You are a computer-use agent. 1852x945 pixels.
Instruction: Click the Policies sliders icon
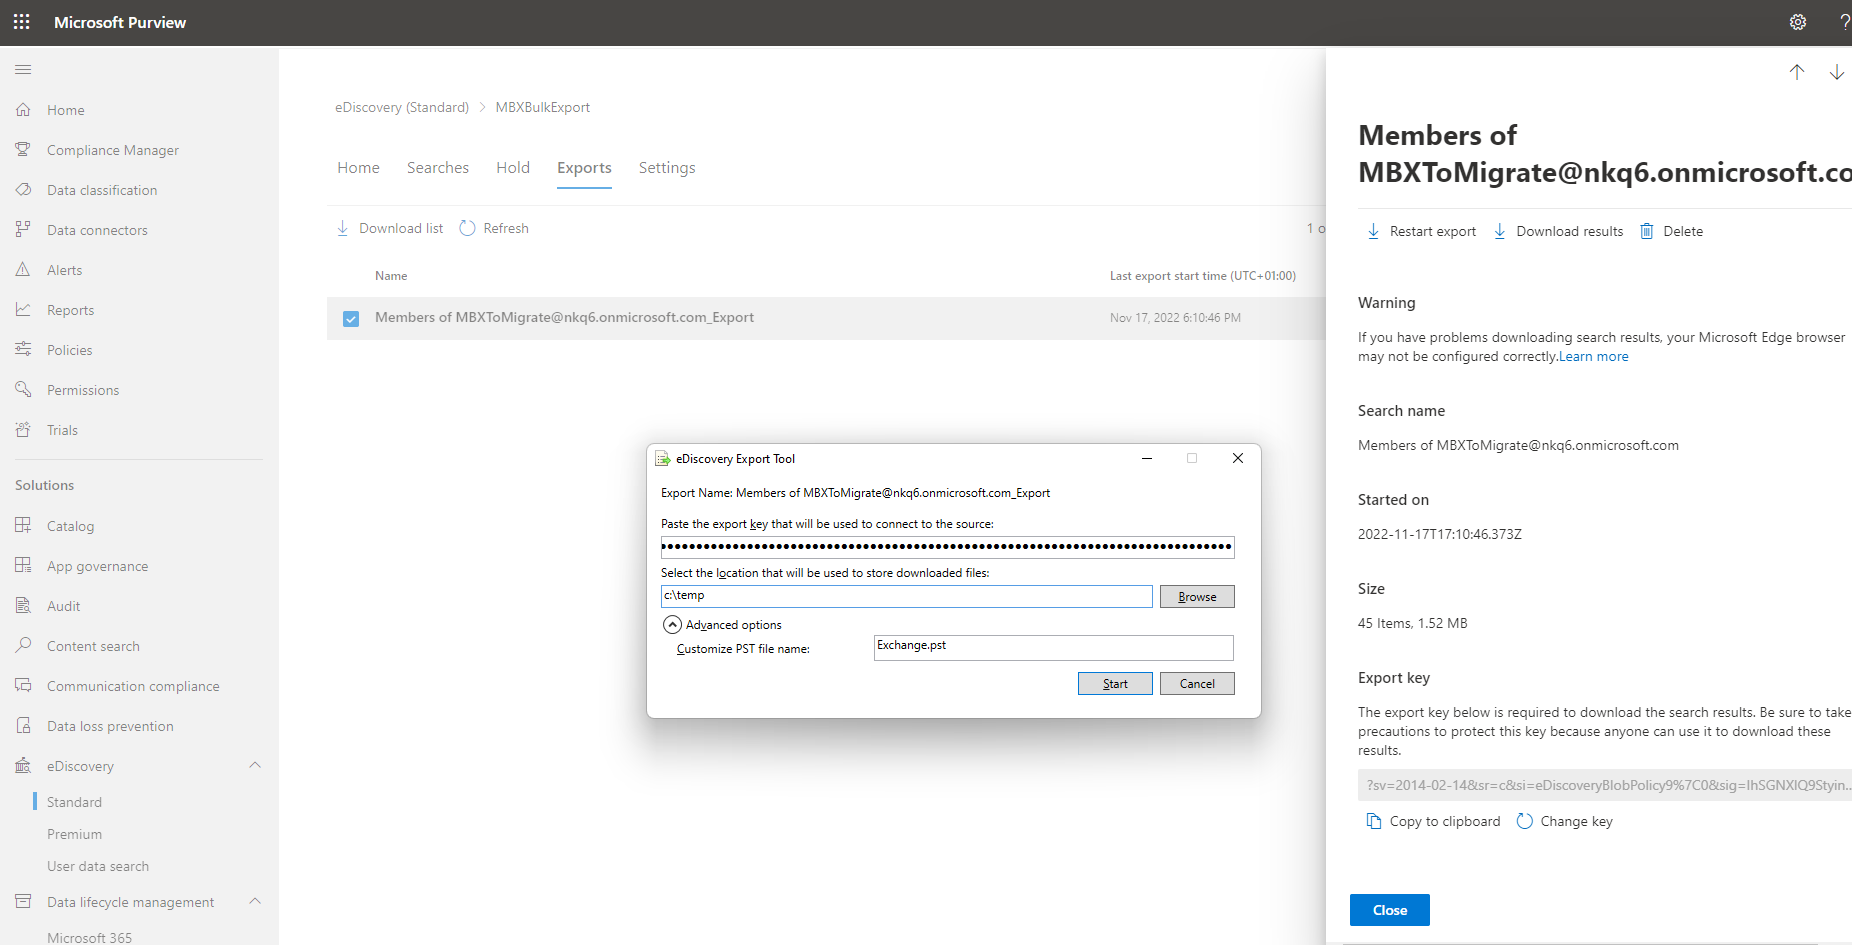[23, 350]
